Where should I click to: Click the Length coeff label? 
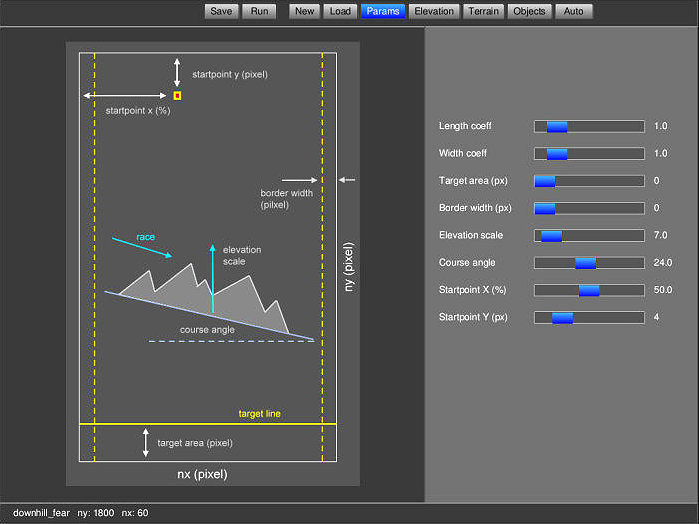(x=465, y=126)
